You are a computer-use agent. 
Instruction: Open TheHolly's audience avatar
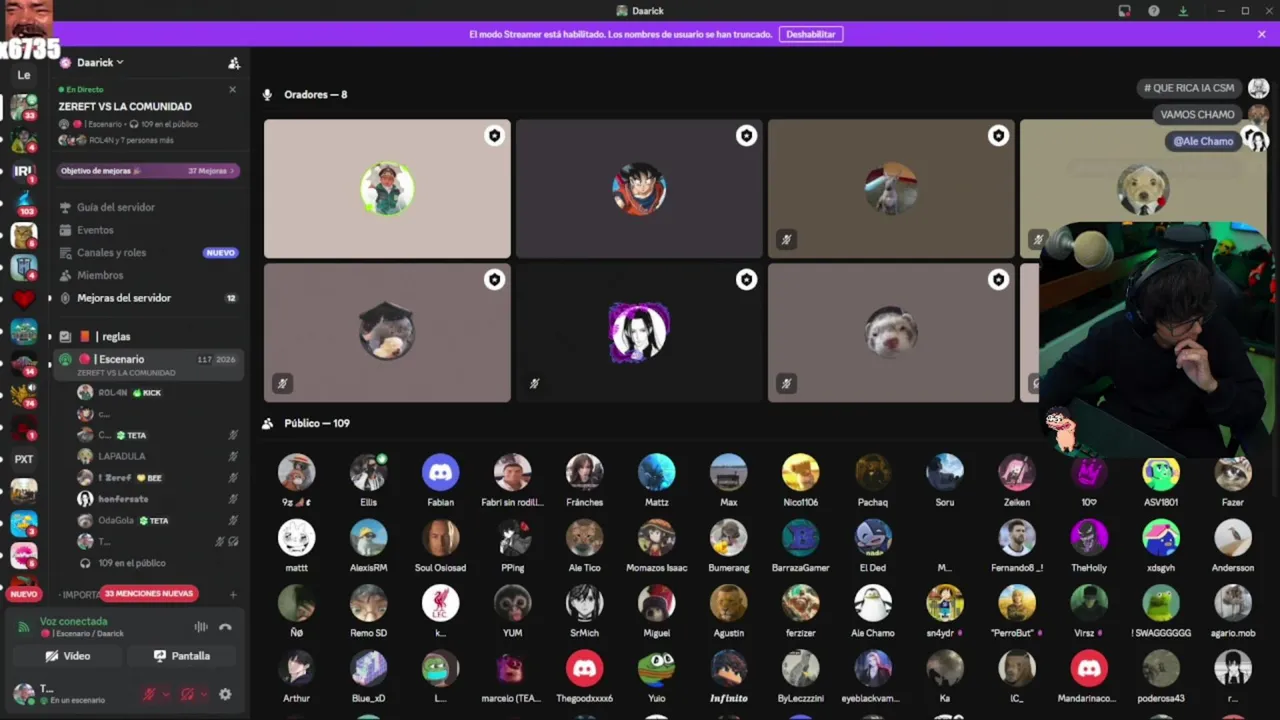pyautogui.click(x=1089, y=538)
